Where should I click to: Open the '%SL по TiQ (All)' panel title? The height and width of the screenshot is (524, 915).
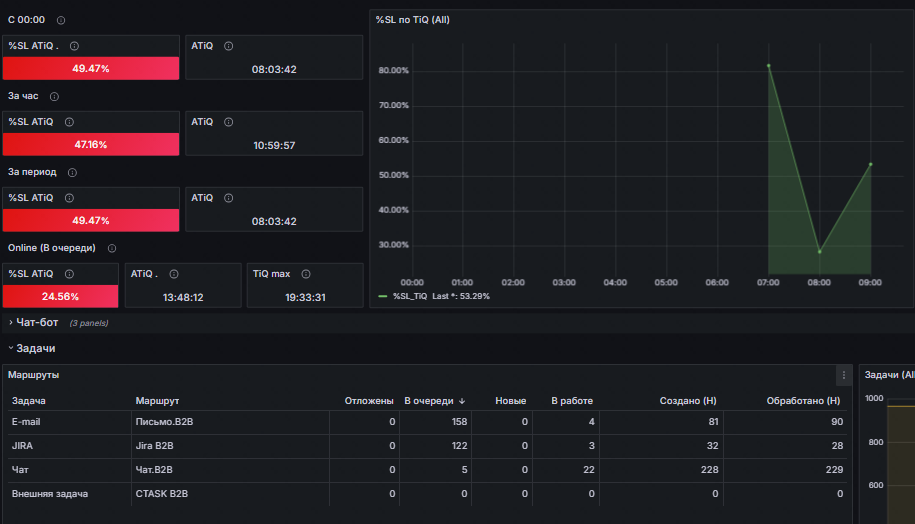[413, 20]
